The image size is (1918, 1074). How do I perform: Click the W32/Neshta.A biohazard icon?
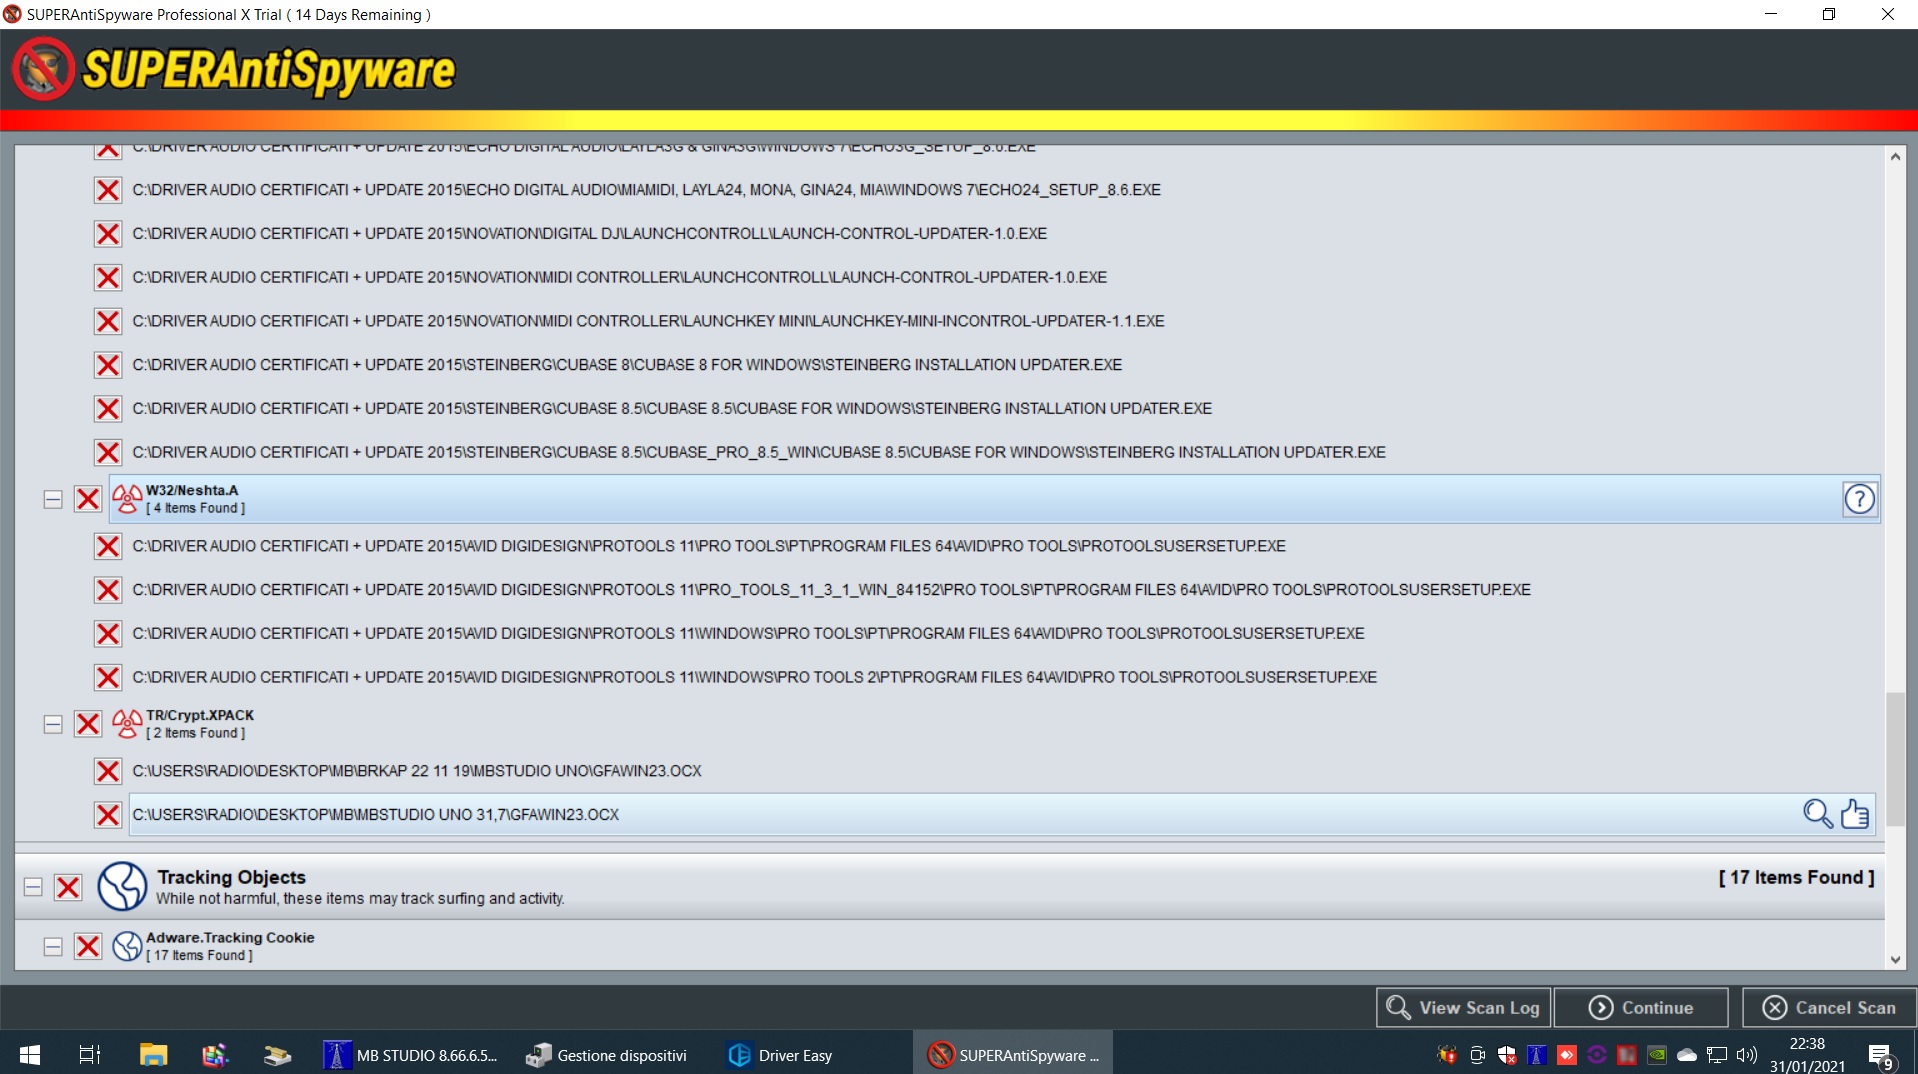tap(127, 498)
